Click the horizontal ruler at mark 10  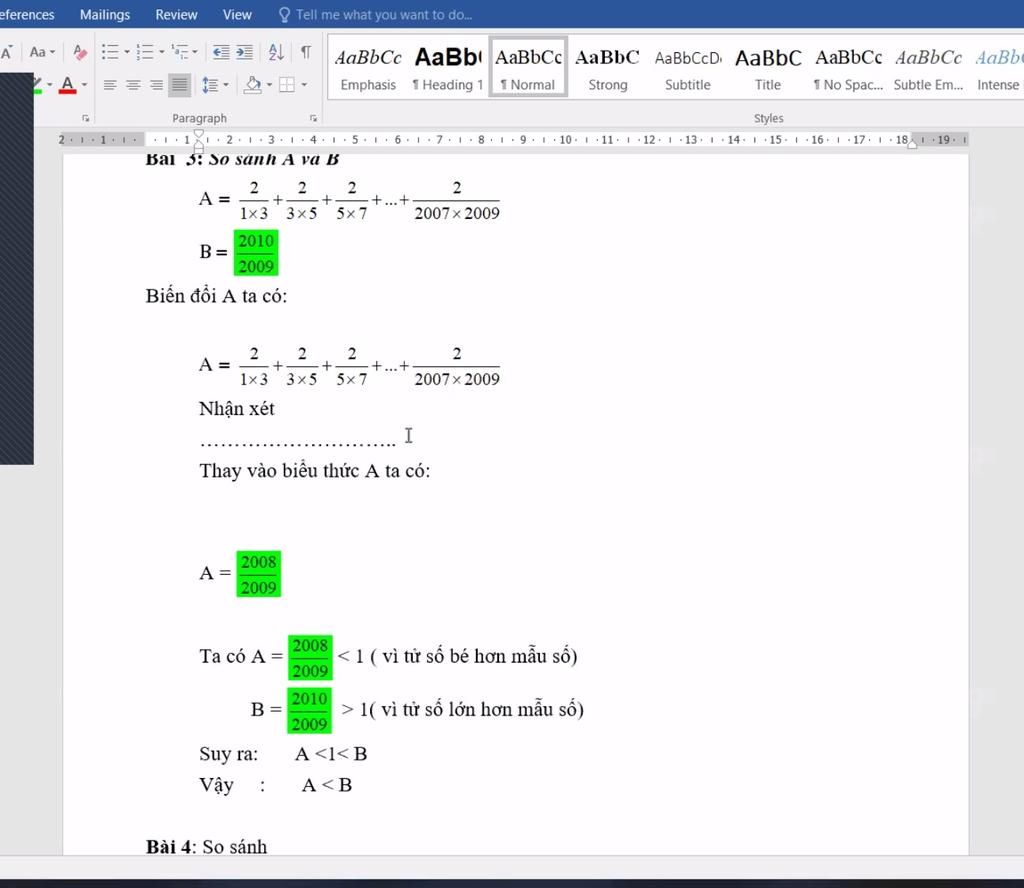(566, 140)
